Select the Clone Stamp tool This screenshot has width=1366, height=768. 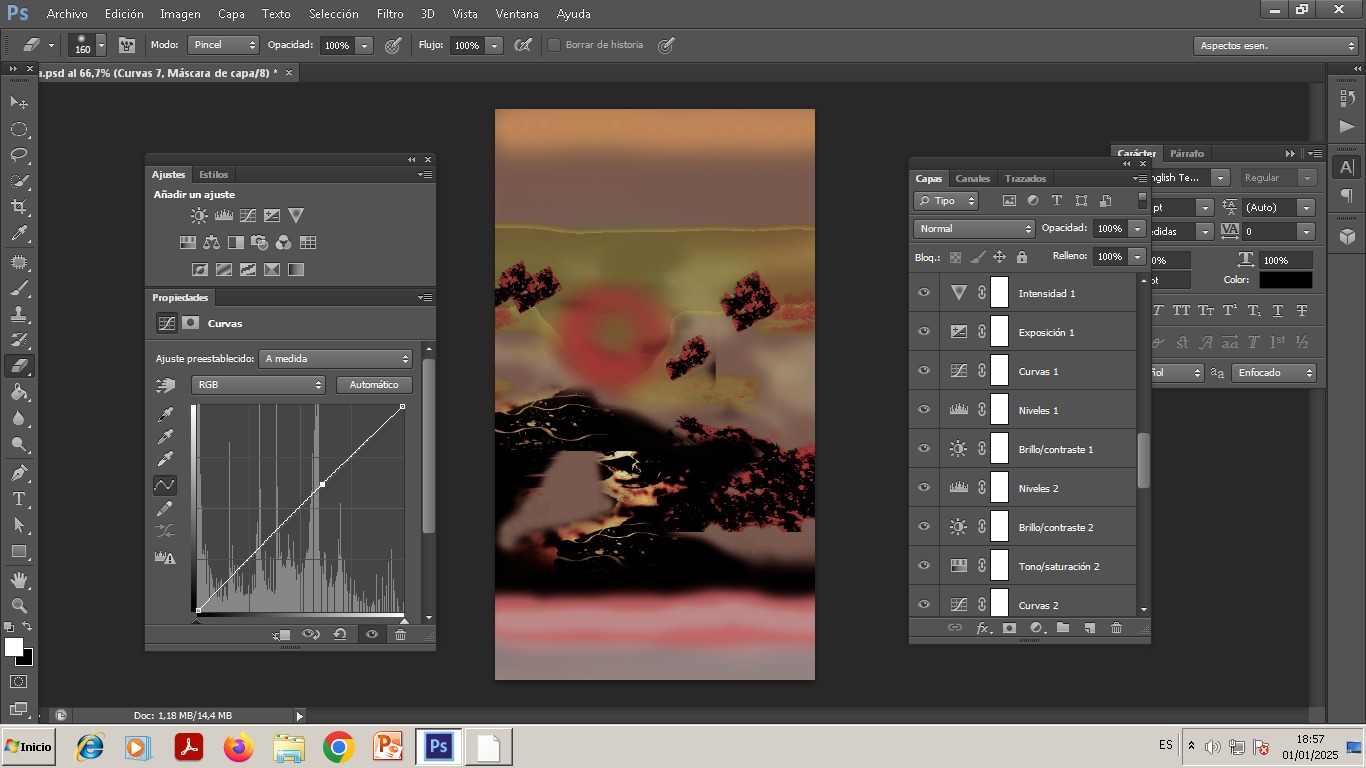tap(19, 314)
